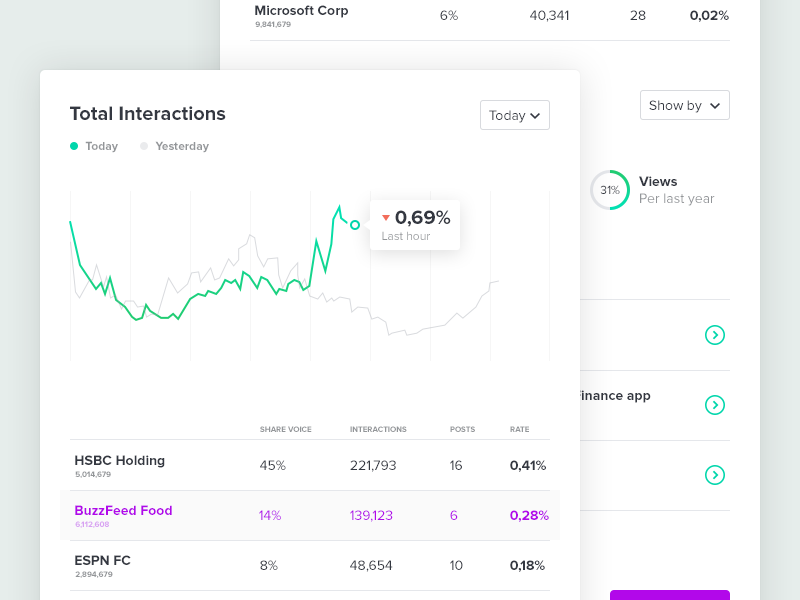The width and height of the screenshot is (800, 600).
Task: Click the topmost circled arrow icon
Action: pos(714,335)
